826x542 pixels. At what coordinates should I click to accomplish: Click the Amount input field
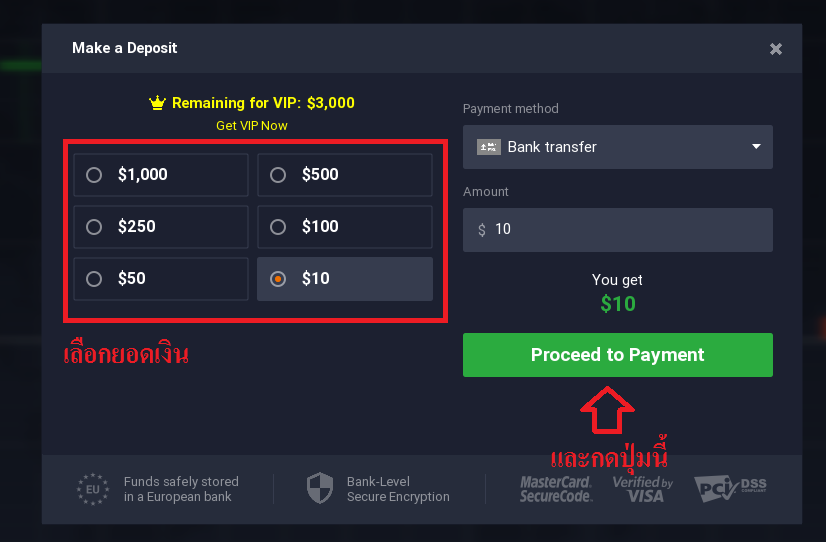[617, 230]
